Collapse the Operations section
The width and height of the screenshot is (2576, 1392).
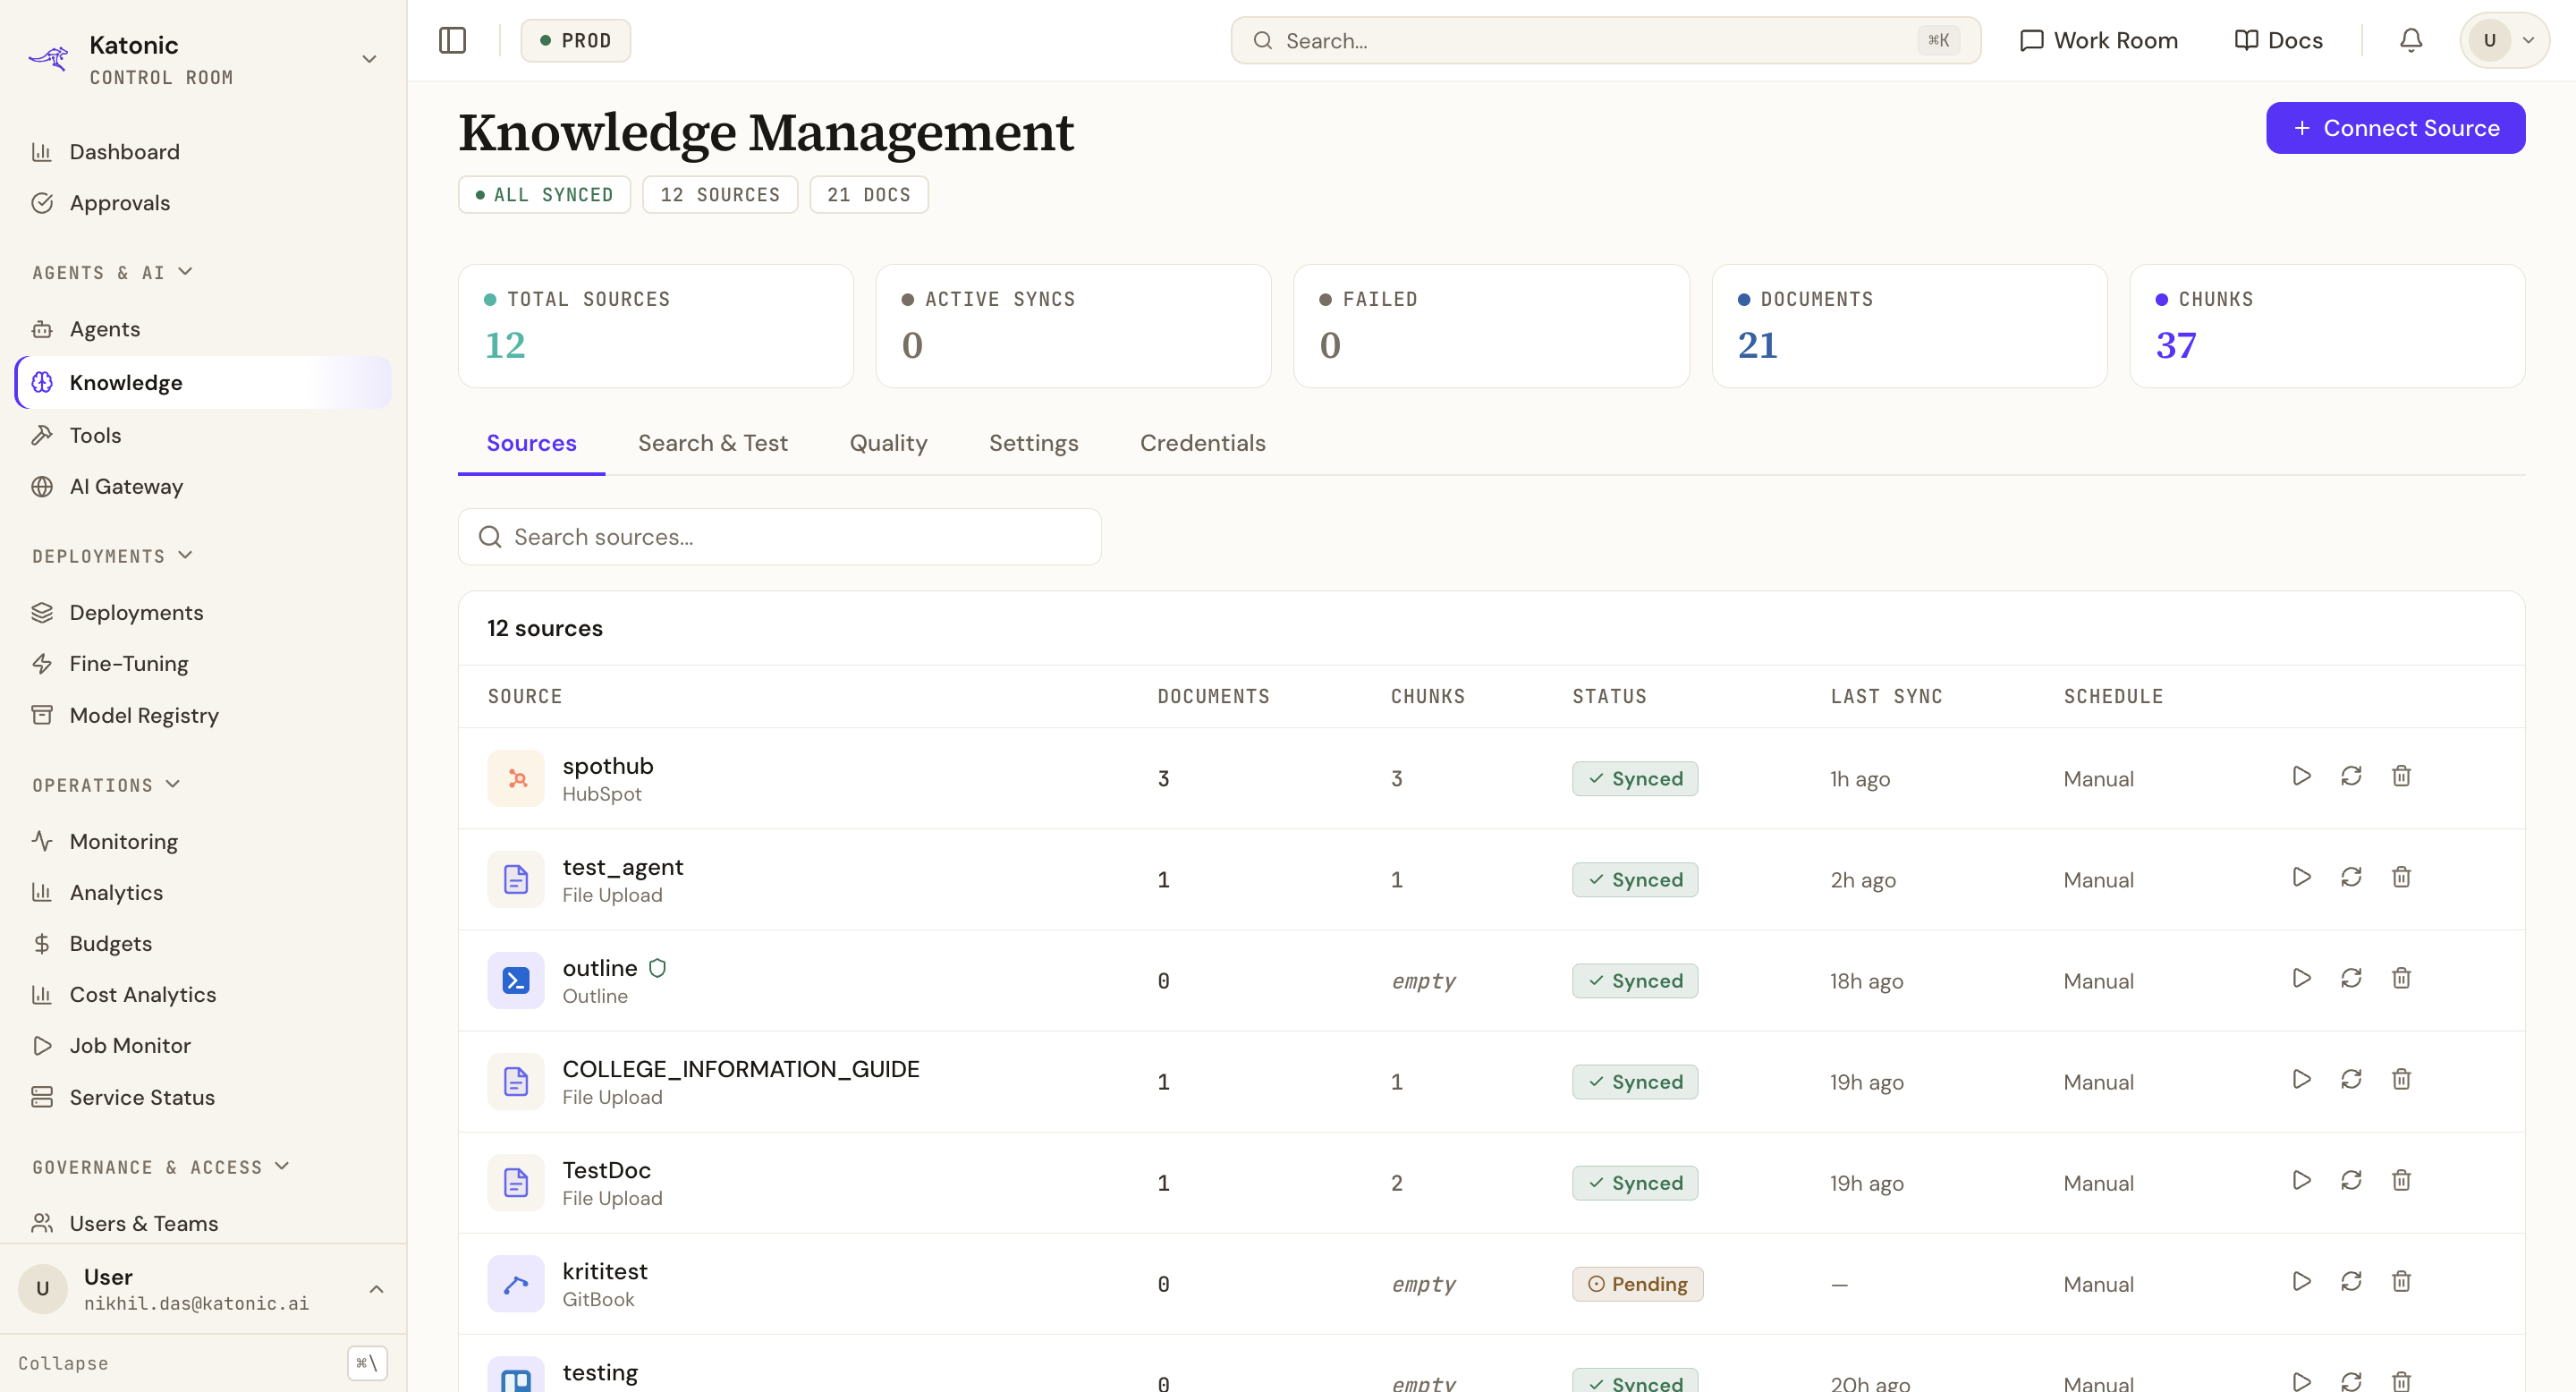106,784
